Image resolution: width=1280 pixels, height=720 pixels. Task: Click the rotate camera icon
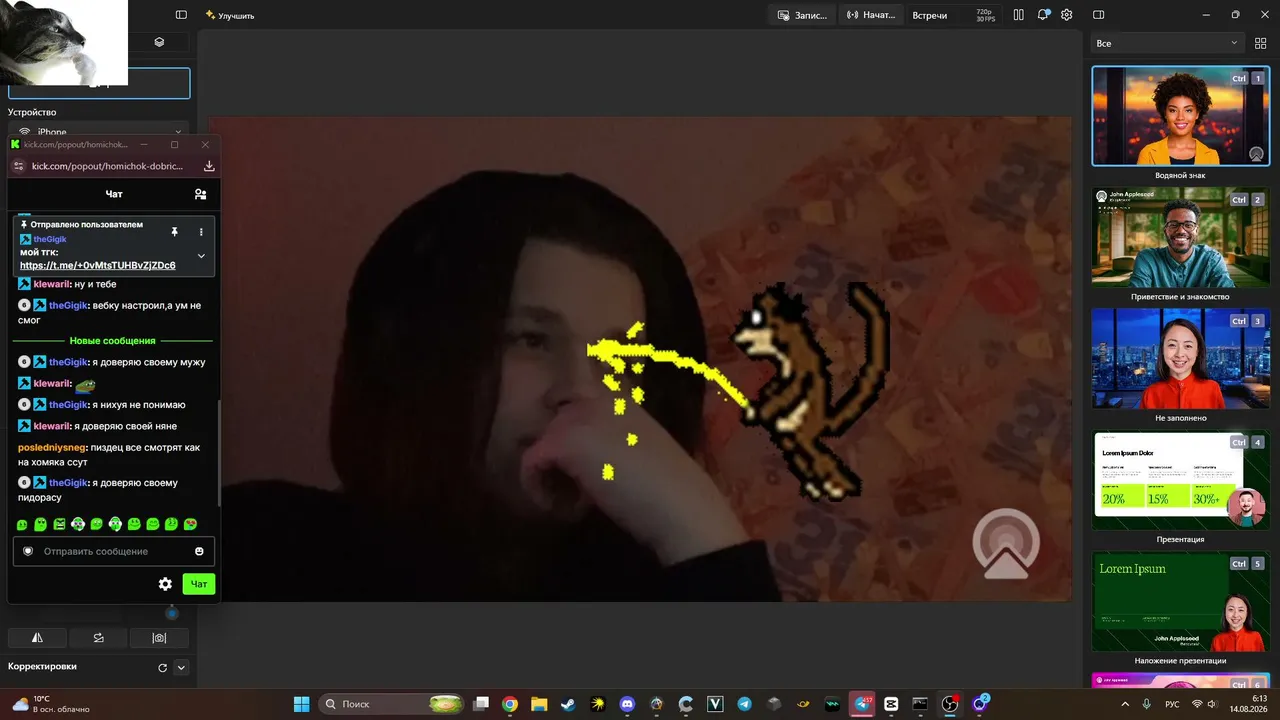pos(98,637)
